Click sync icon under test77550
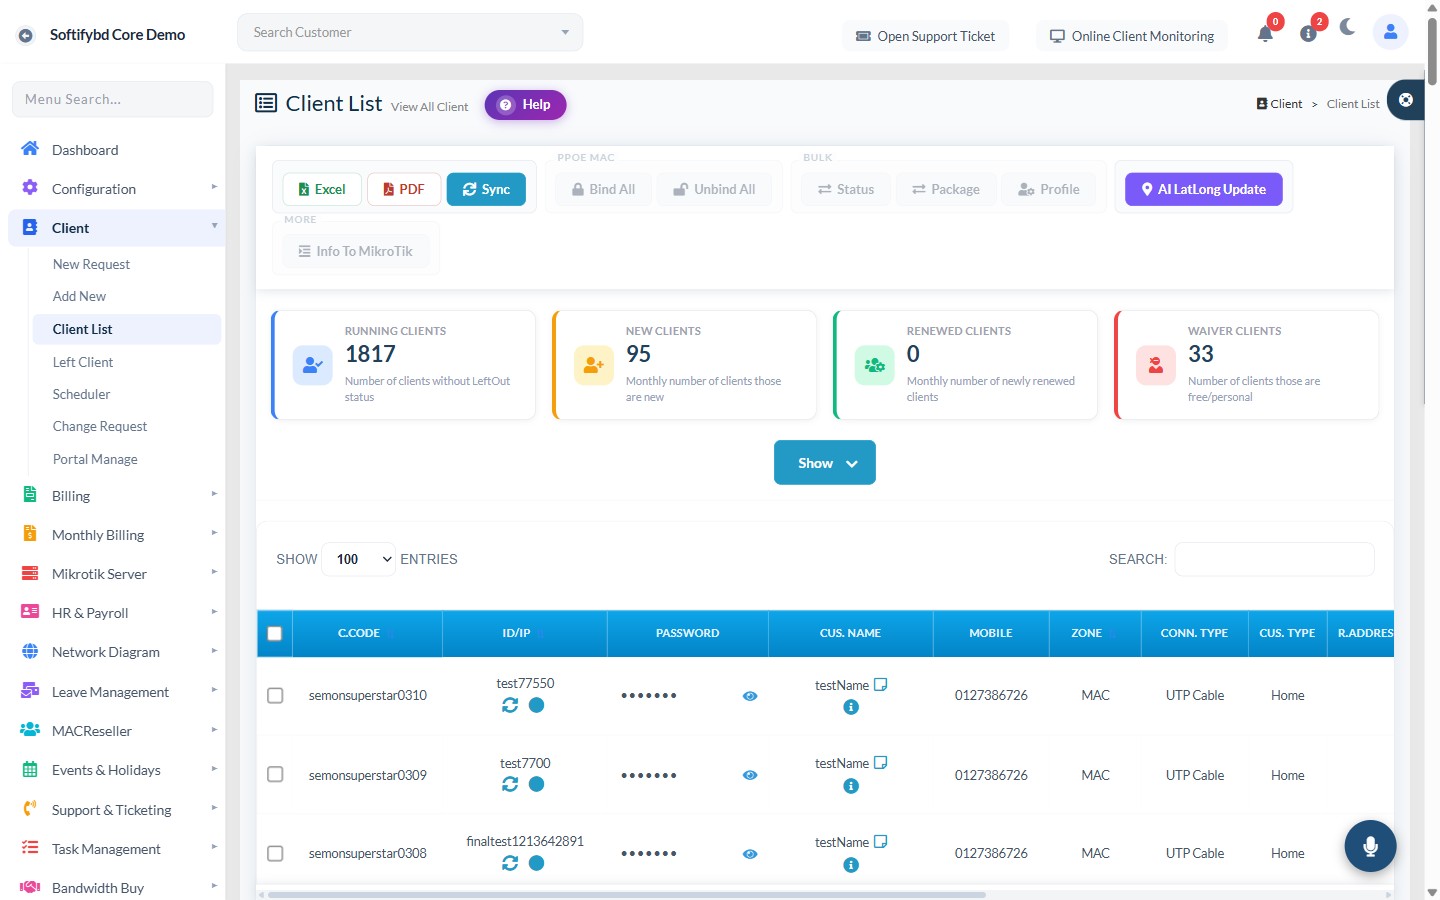1440x900 pixels. click(510, 705)
